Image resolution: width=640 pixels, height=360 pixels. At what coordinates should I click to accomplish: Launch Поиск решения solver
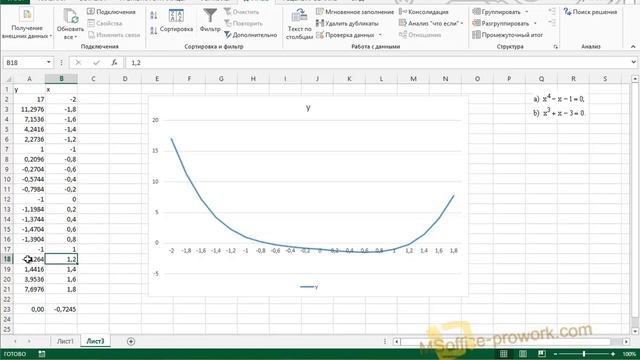(590, 12)
